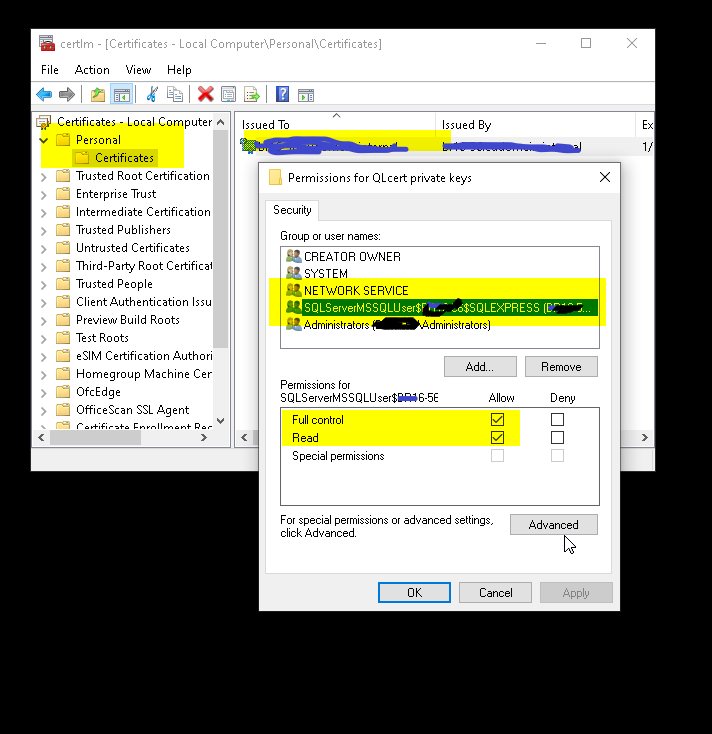
Task: Expand the Enterprise Trust tree node
Action: pos(44,194)
